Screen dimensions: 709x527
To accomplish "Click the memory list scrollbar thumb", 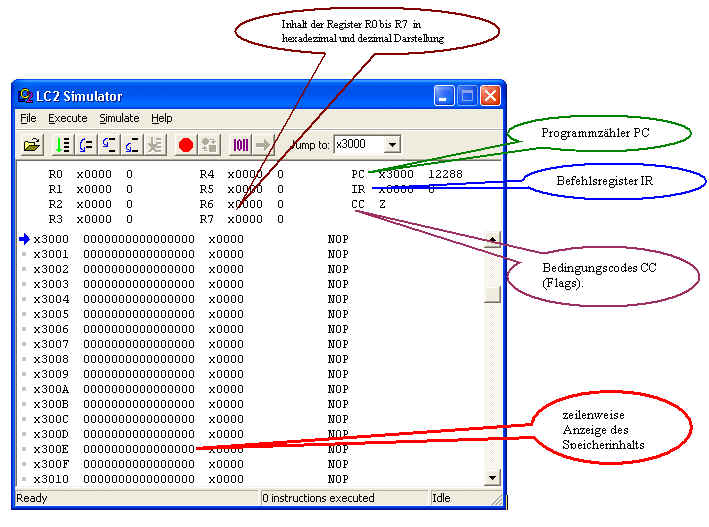I will pos(492,294).
